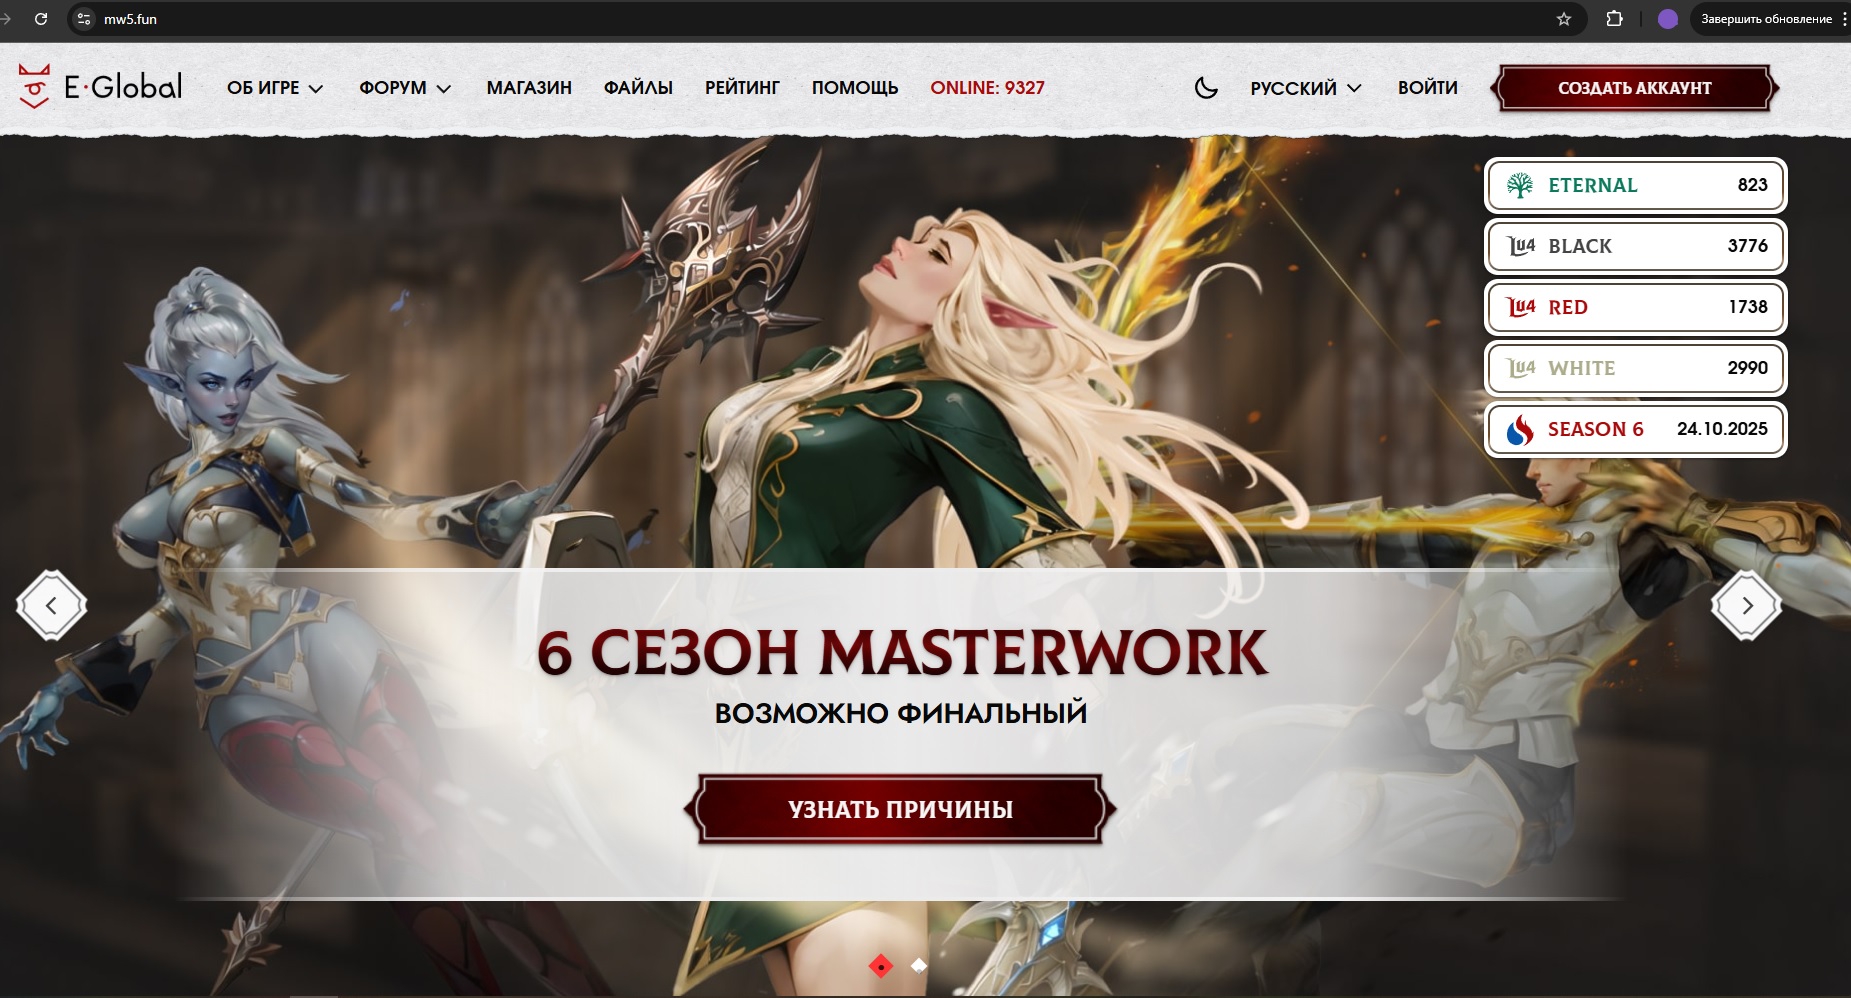Click the 1738 Red server count

click(1748, 307)
